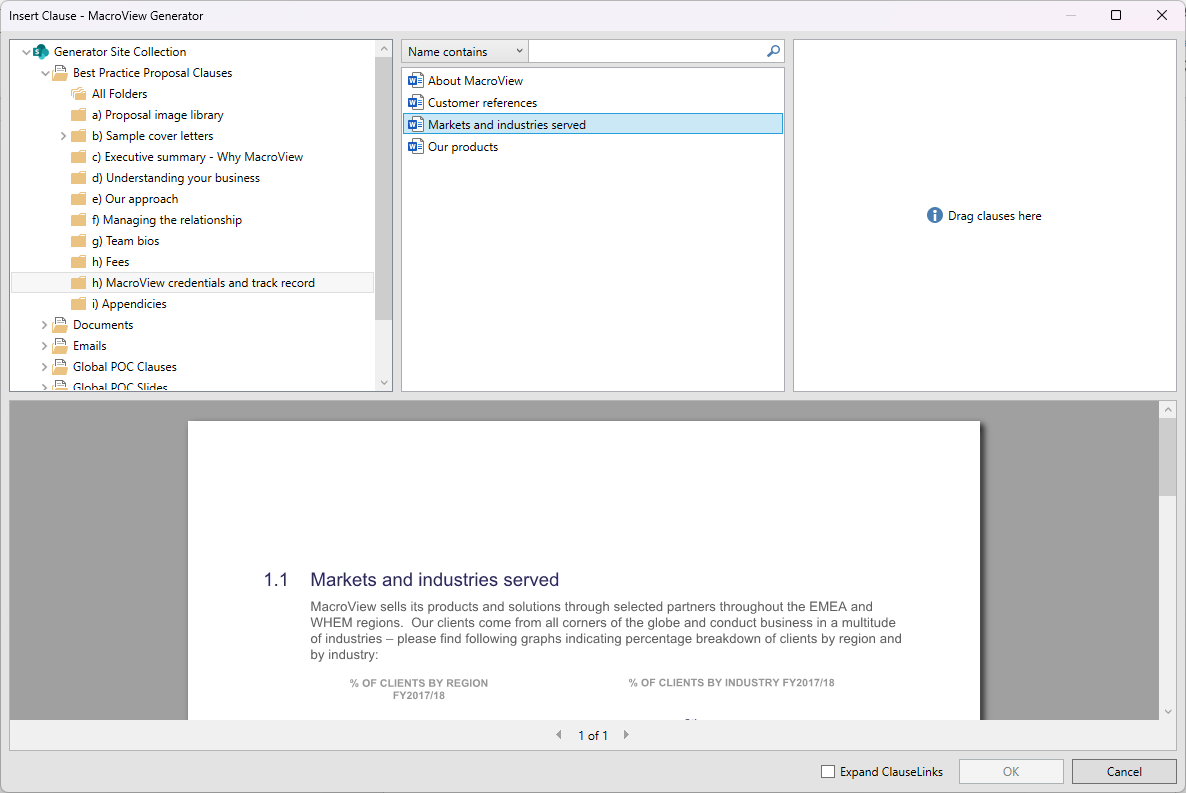This screenshot has width=1186, height=793.
Task: Click the folder icon for Executive summary
Action: [x=79, y=157]
